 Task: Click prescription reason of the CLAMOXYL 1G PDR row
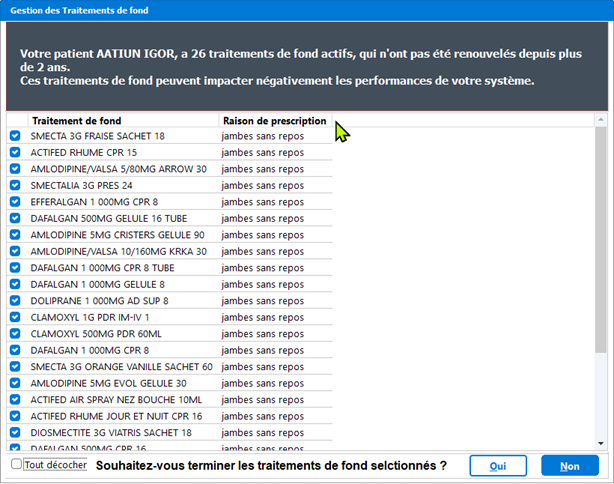262,317
